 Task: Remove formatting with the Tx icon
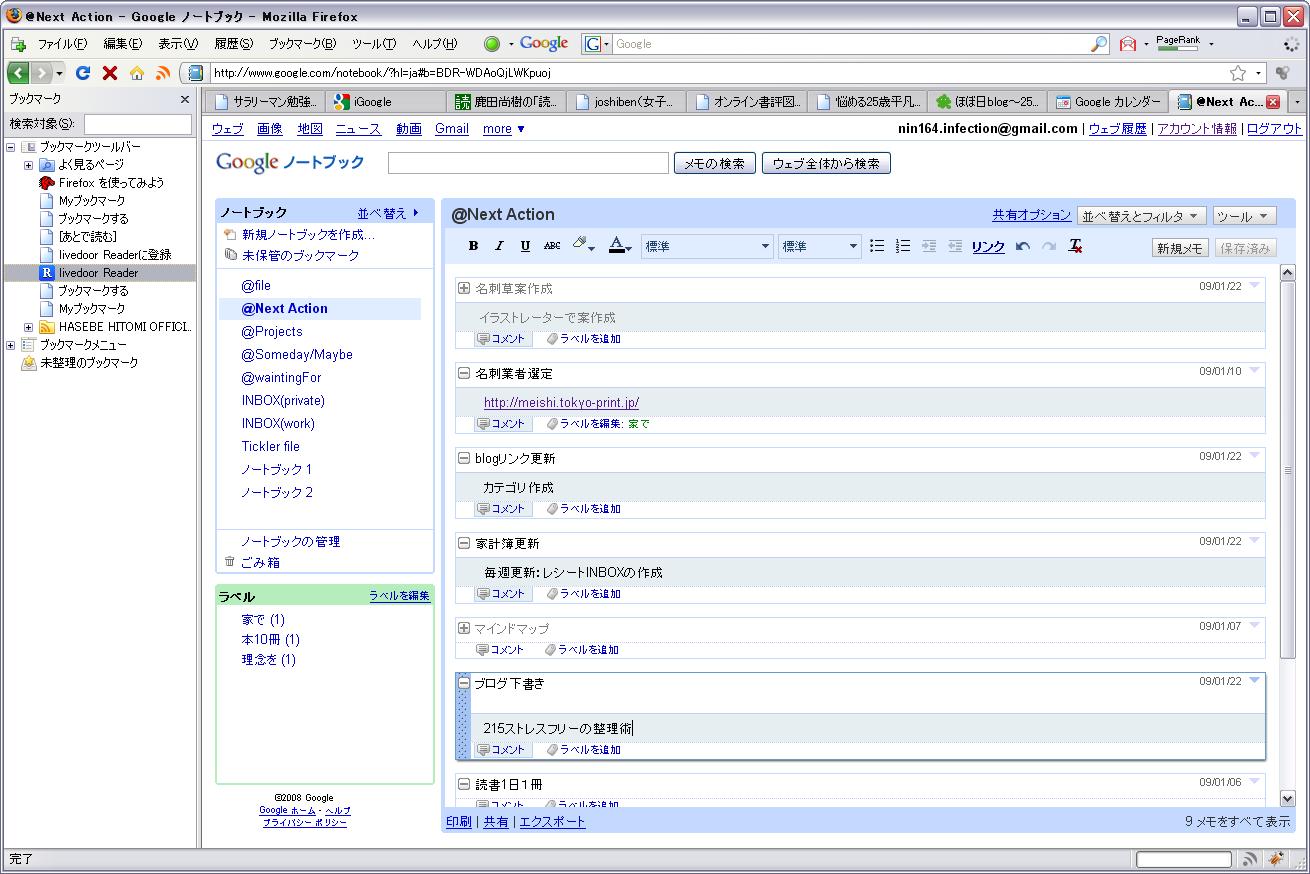(x=1075, y=246)
